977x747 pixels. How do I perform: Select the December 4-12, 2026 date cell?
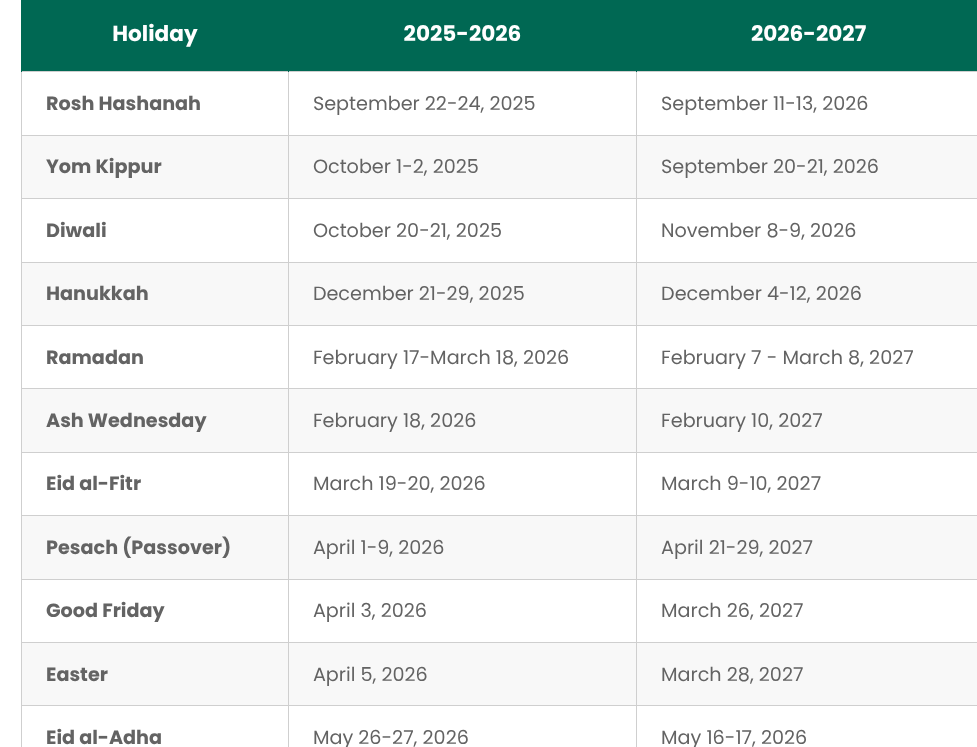pos(761,293)
